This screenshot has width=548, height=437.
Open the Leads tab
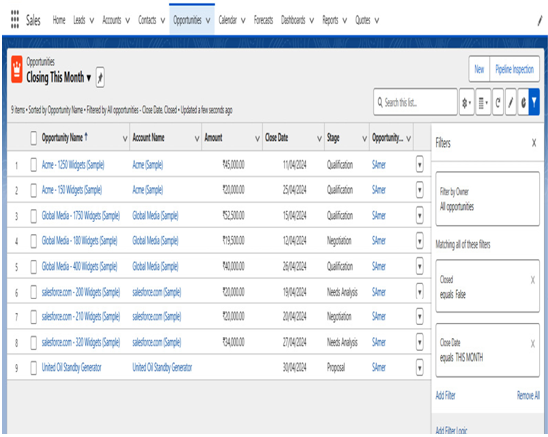(x=79, y=20)
